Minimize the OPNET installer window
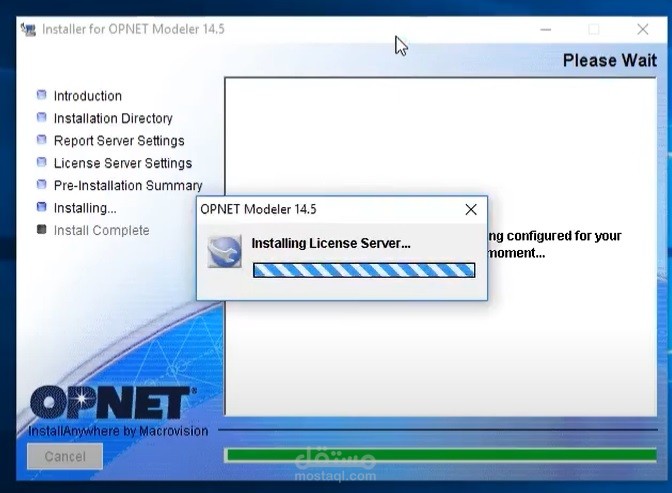This screenshot has height=493, width=672. pyautogui.click(x=546, y=30)
